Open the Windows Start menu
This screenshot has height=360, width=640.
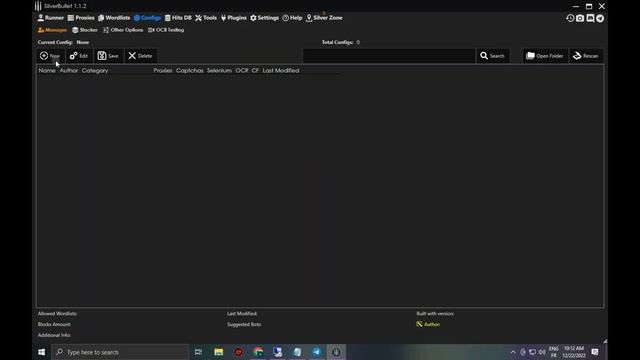(x=42, y=352)
